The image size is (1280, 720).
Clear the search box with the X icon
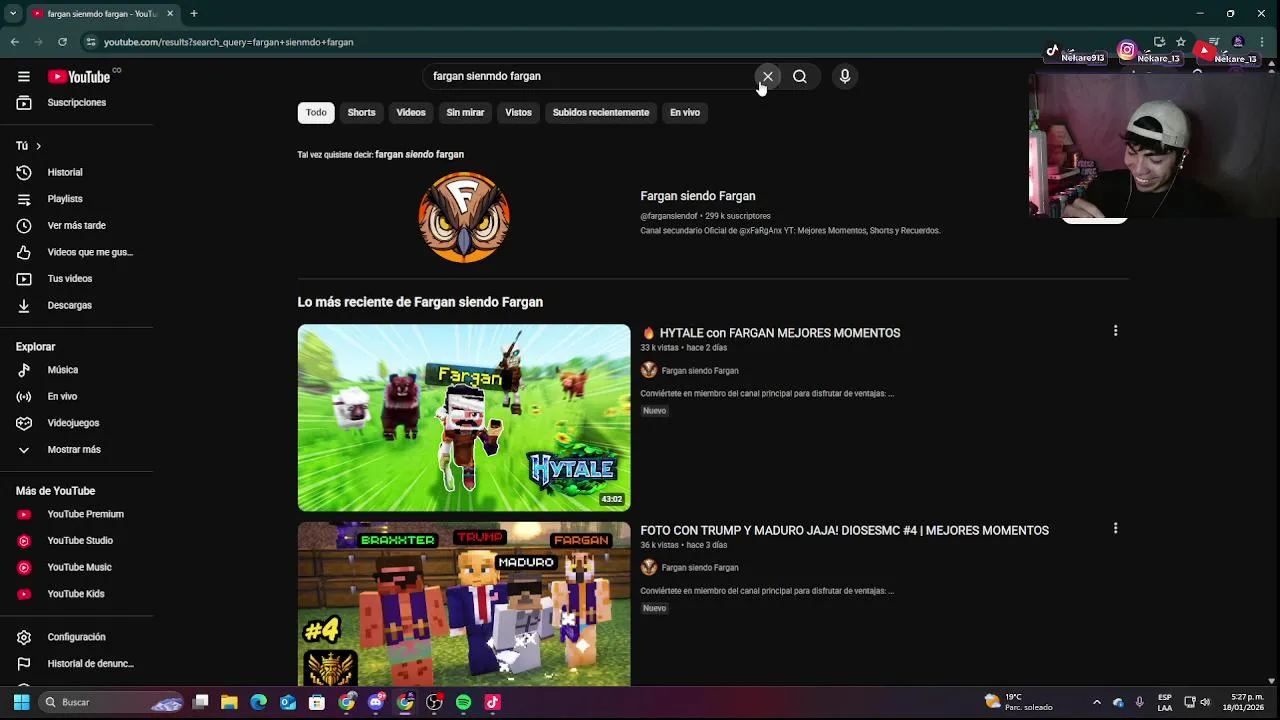767,76
